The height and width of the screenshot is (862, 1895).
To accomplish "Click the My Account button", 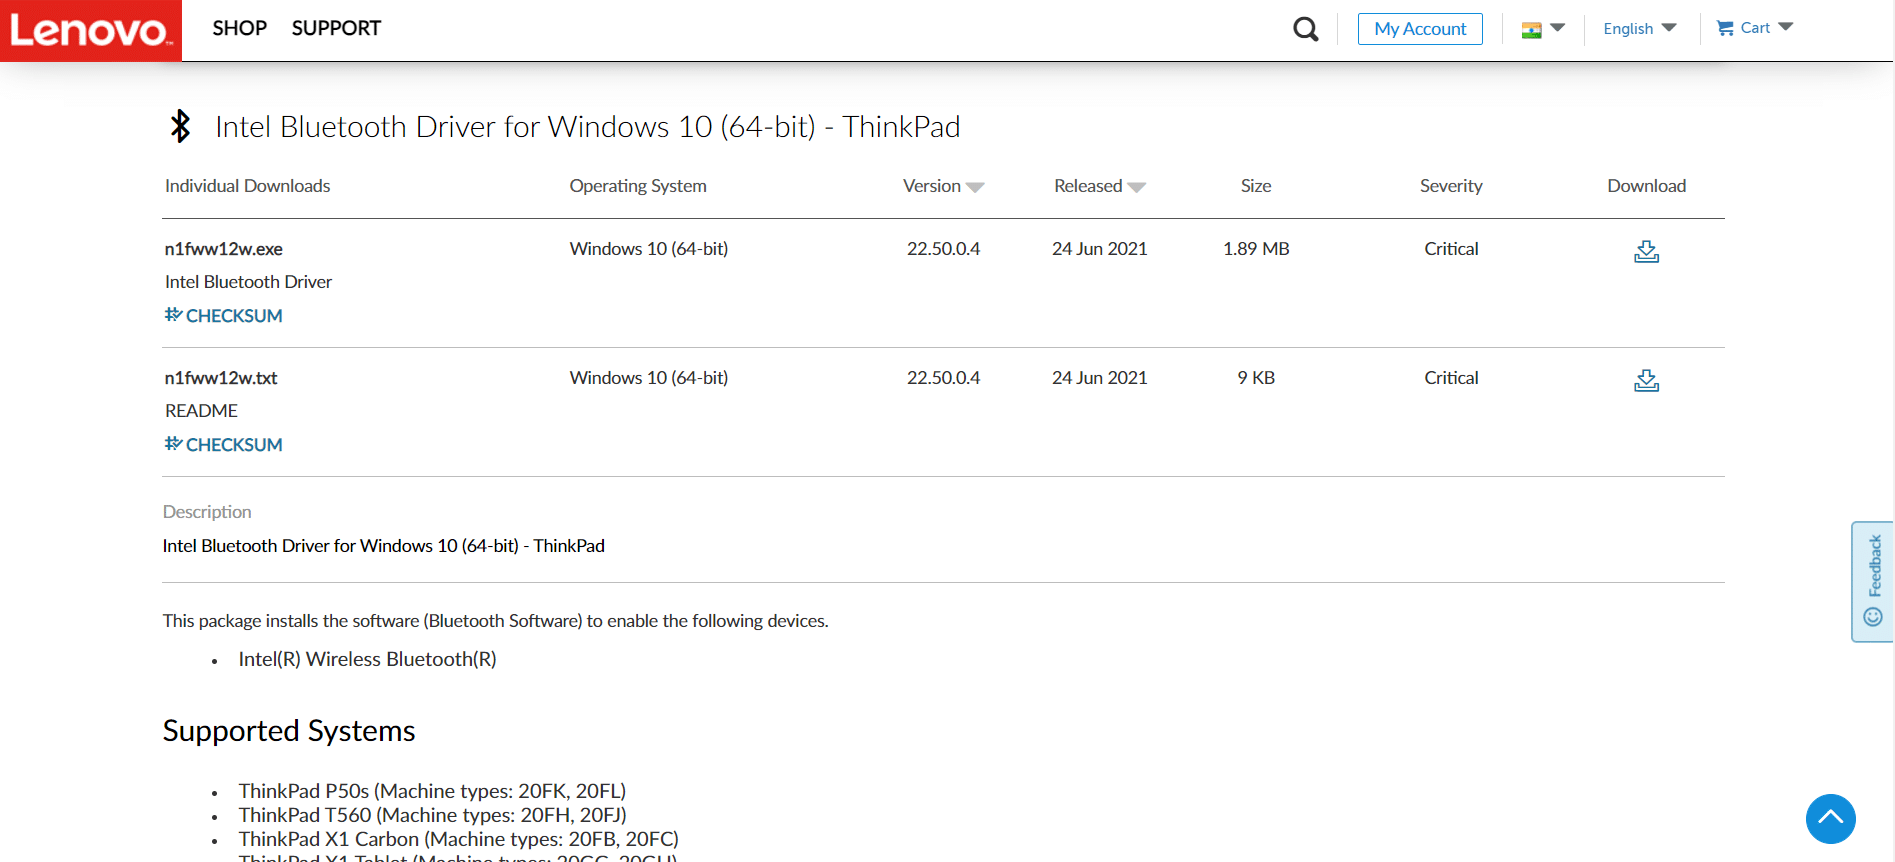I will (x=1420, y=29).
